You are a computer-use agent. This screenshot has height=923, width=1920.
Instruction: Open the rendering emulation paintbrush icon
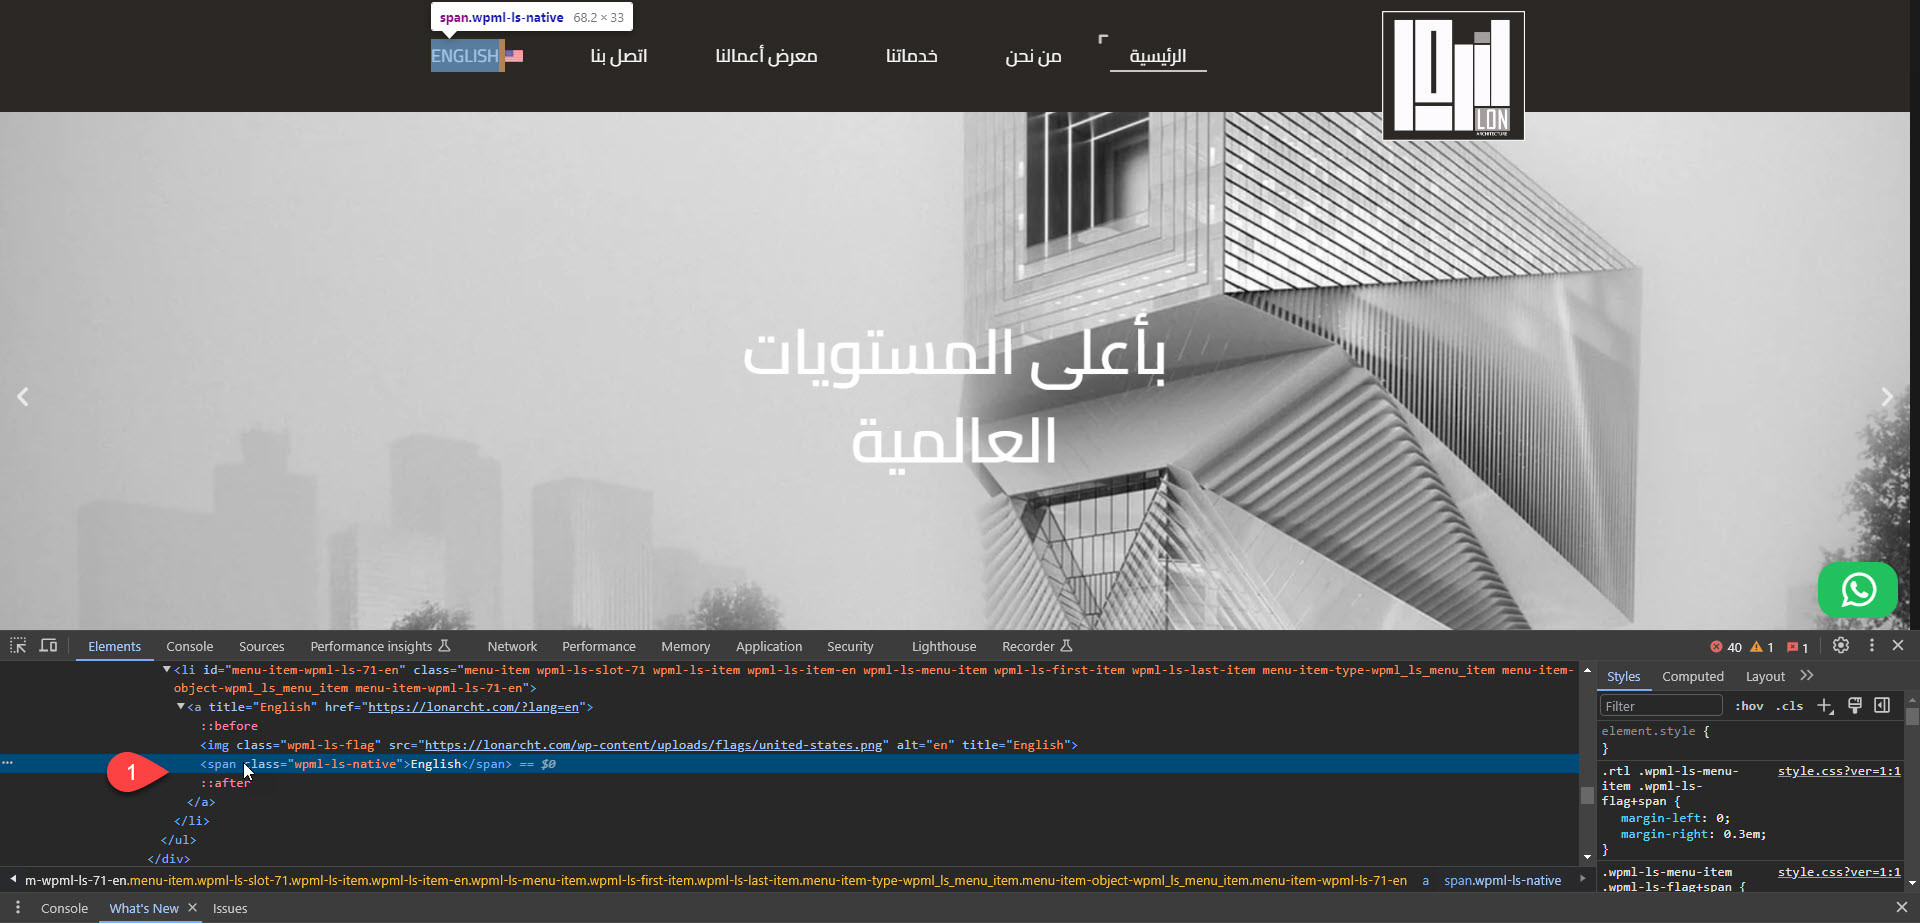pos(1855,706)
